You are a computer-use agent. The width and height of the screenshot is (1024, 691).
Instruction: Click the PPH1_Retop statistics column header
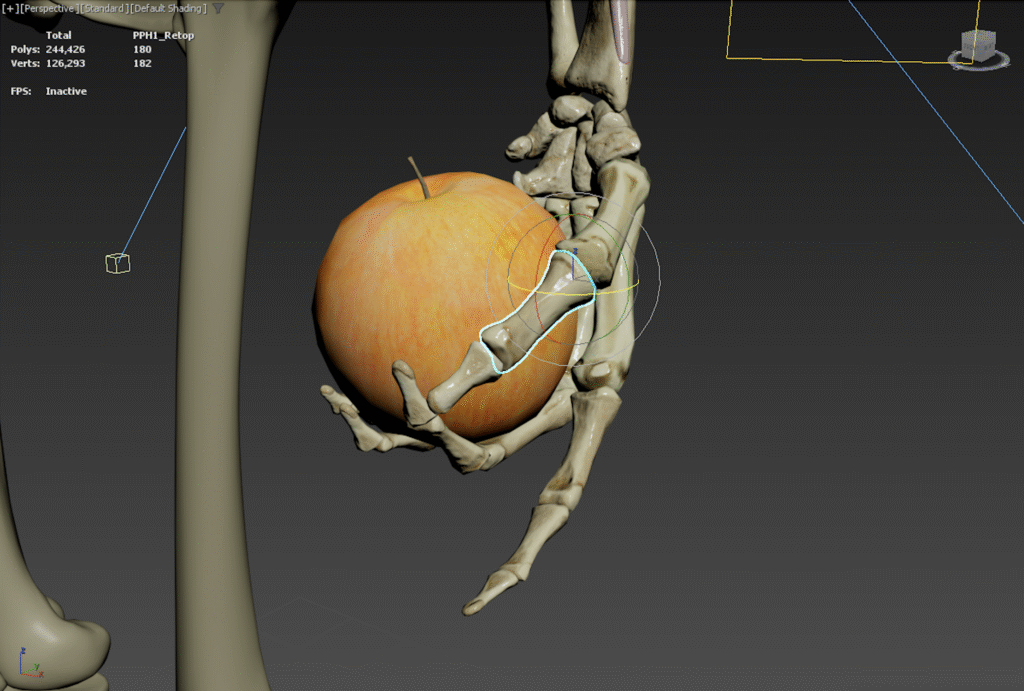click(163, 35)
